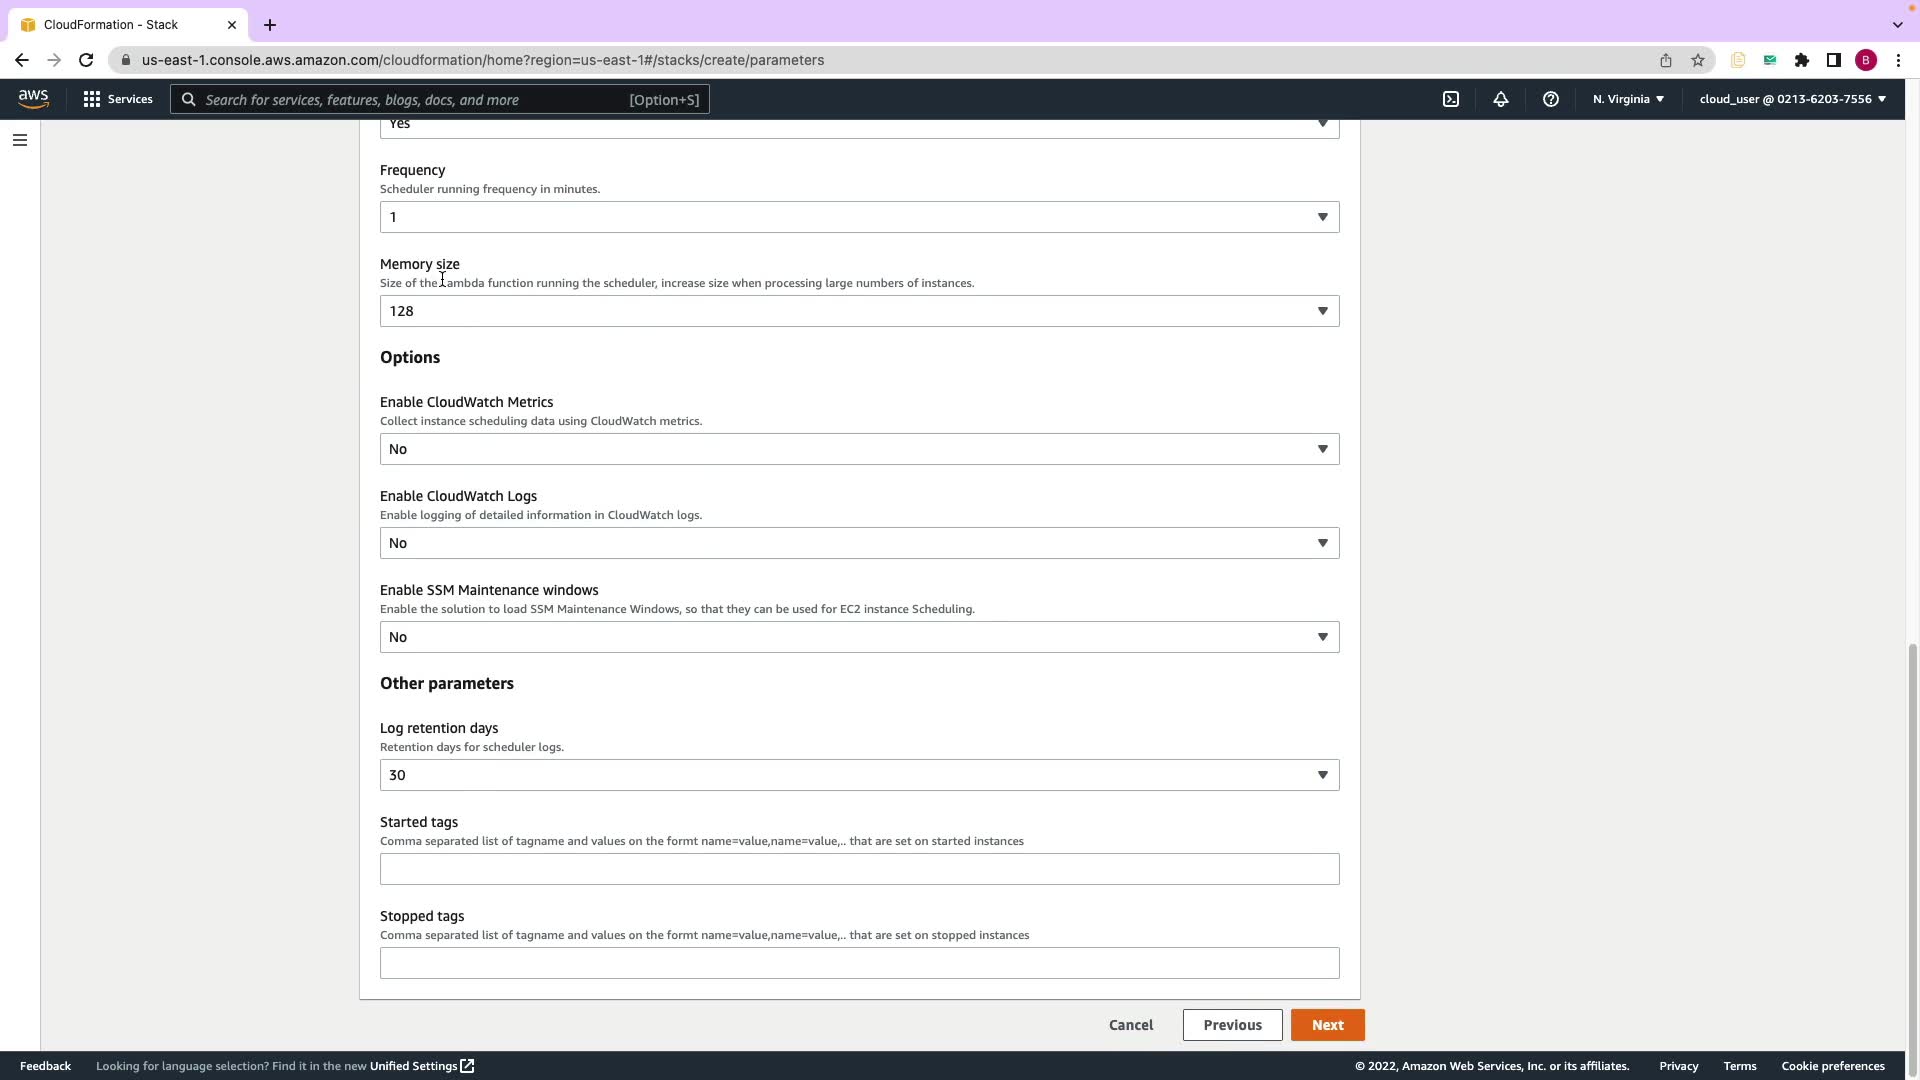Focus the Started tags input field
Screen dimensions: 1920x1080
[859, 869]
